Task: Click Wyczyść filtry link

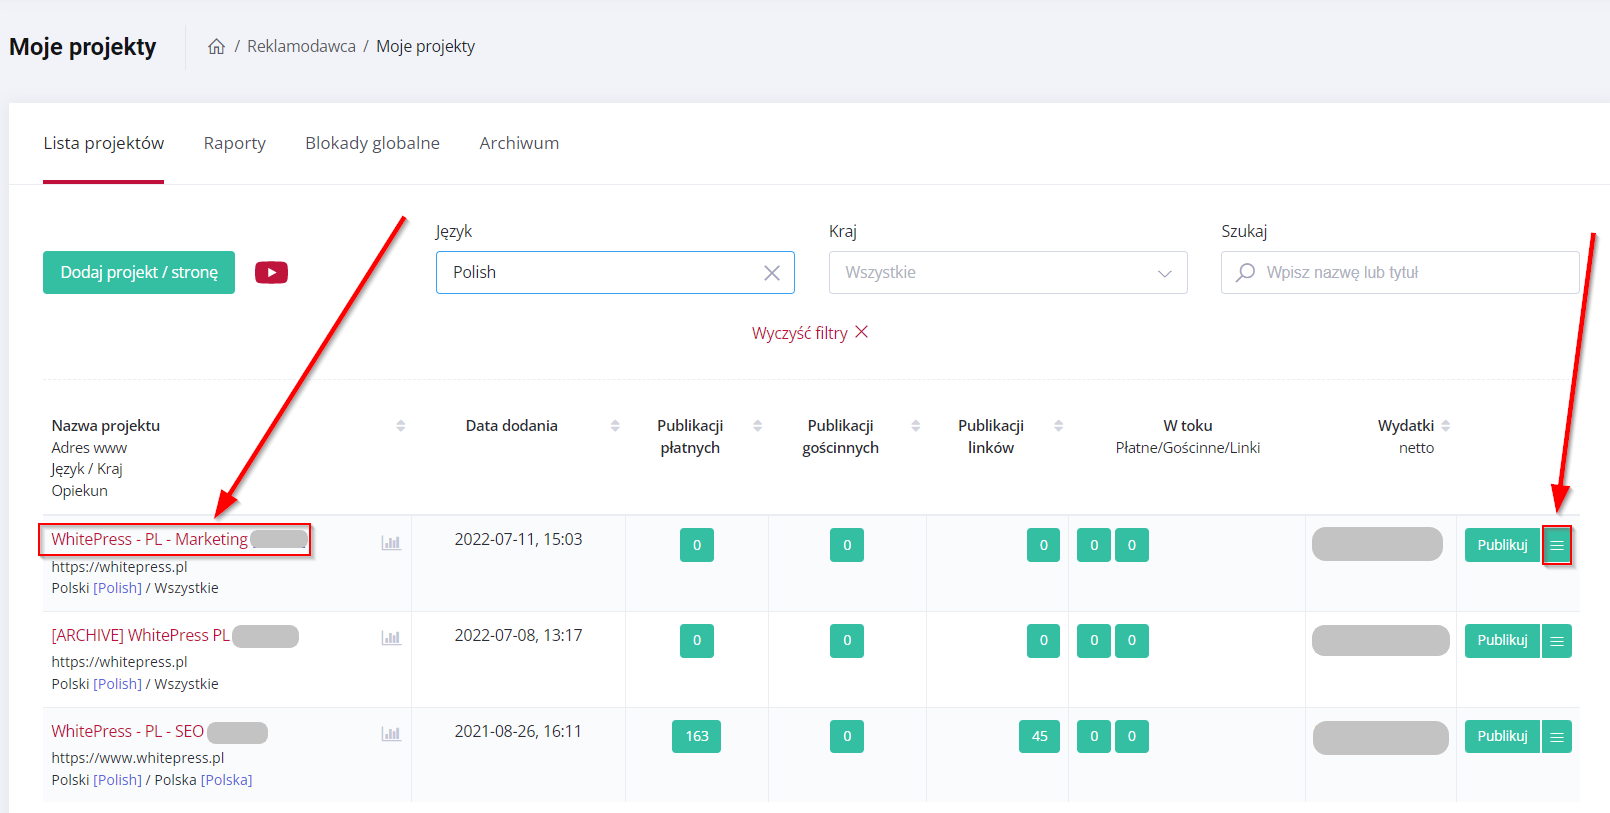Action: point(810,333)
